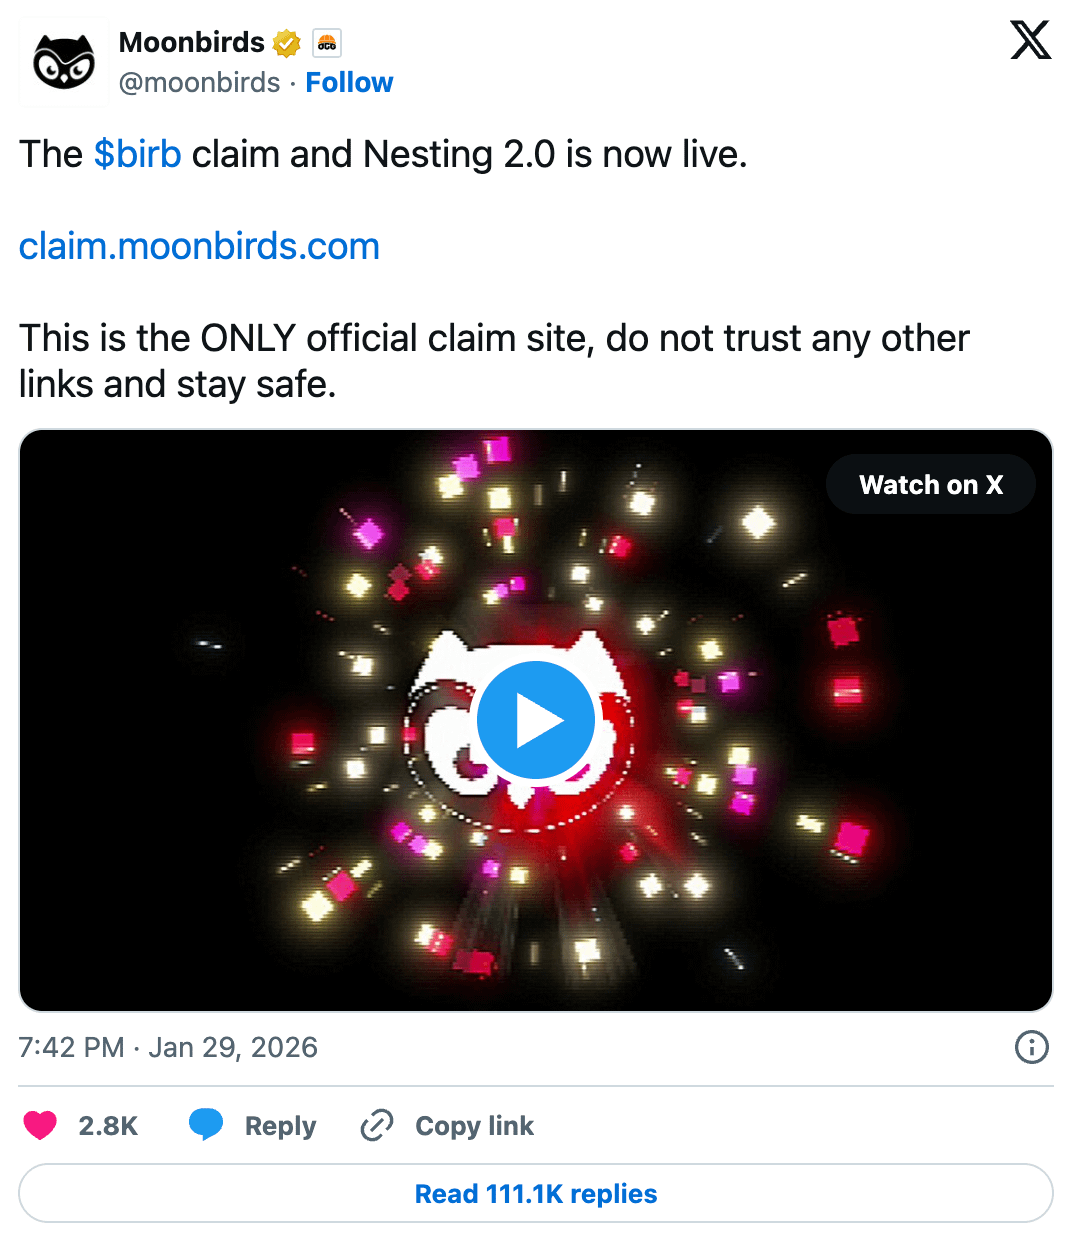1076x1246 pixels.
Task: Open the X logo in the corner
Action: click(1030, 41)
